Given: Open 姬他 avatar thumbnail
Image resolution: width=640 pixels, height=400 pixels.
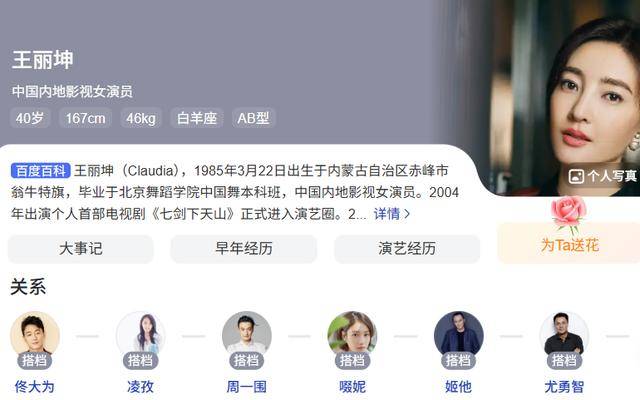Looking at the screenshot, I should pyautogui.click(x=458, y=335).
